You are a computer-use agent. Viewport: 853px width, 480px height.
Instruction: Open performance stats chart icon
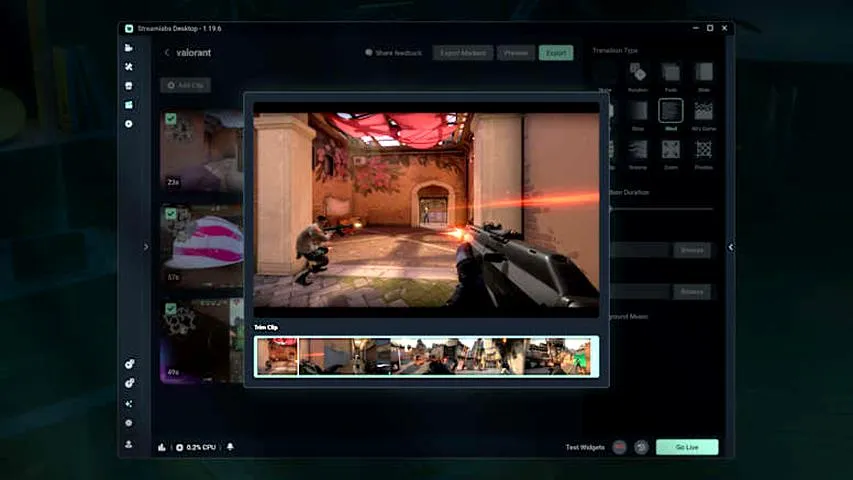pyautogui.click(x=162, y=447)
